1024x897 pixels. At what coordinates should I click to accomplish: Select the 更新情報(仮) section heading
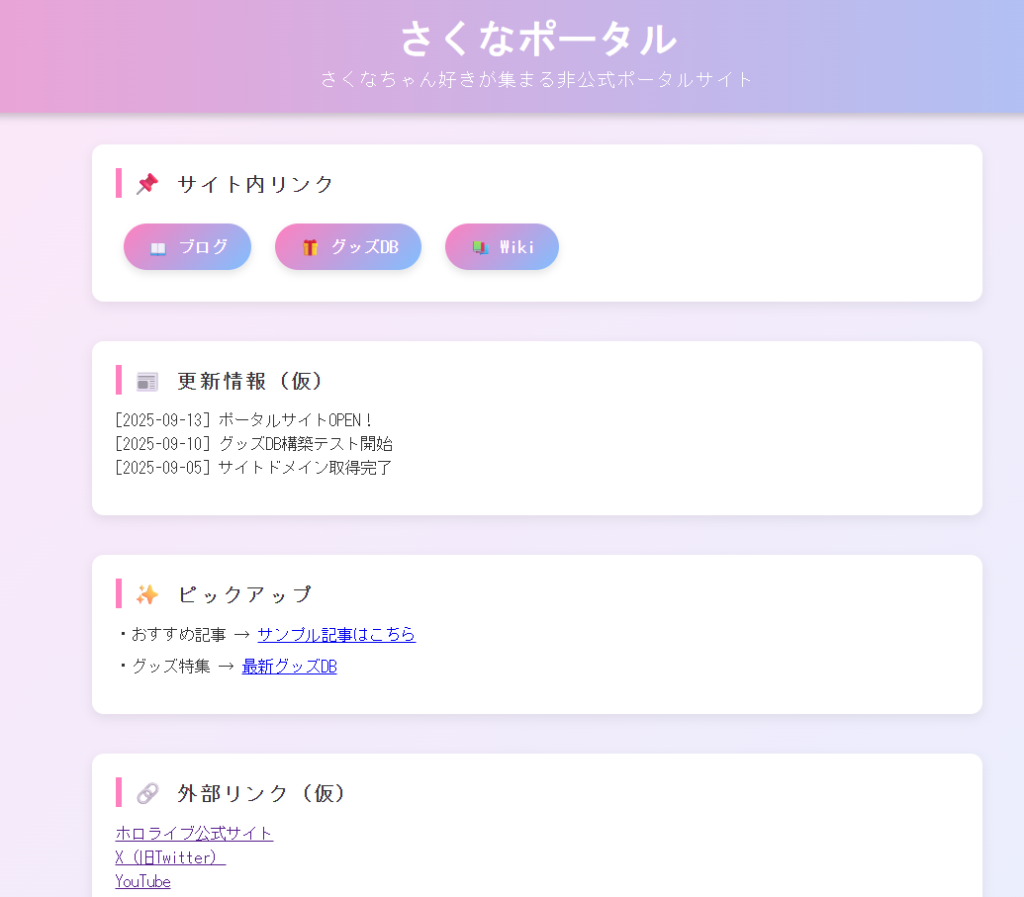pos(251,381)
